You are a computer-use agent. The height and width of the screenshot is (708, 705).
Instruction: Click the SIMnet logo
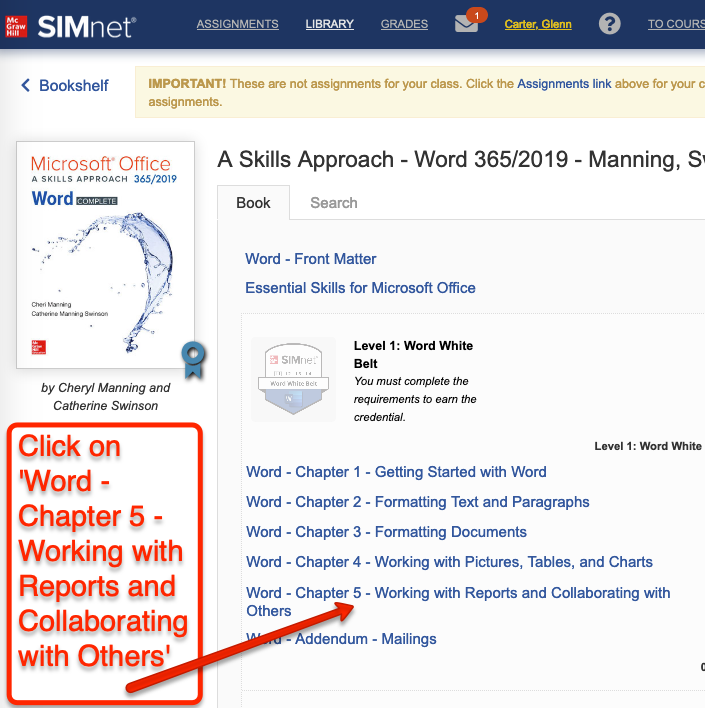click(87, 27)
